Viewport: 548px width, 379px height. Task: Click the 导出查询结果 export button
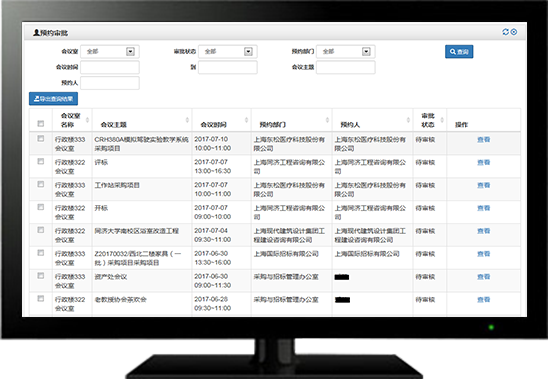pyautogui.click(x=53, y=99)
